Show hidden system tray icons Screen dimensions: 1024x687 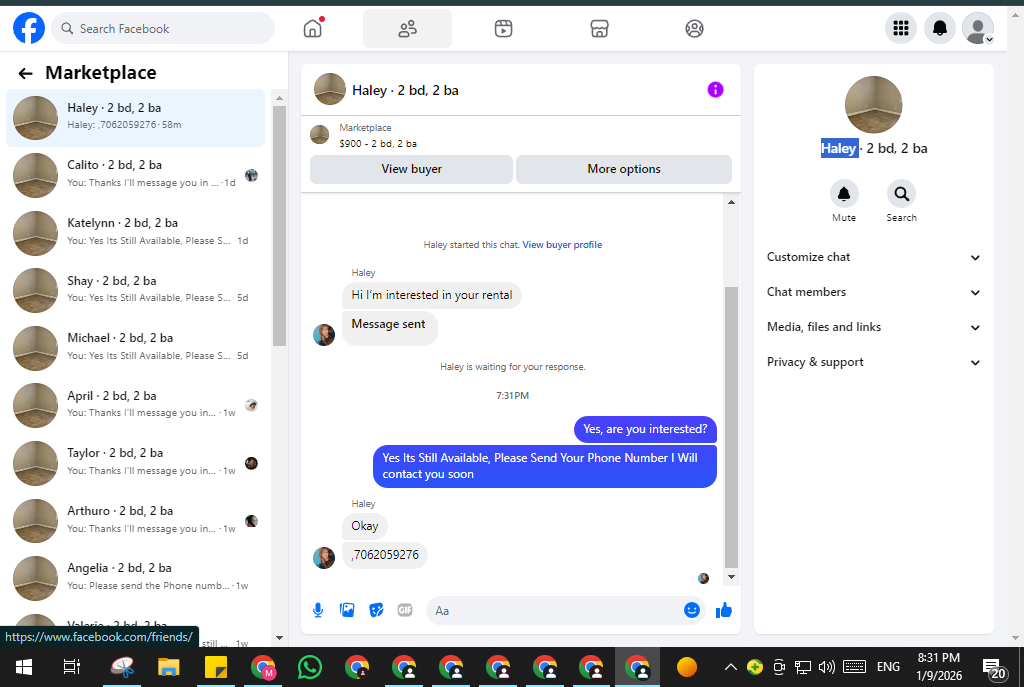[x=731, y=667]
